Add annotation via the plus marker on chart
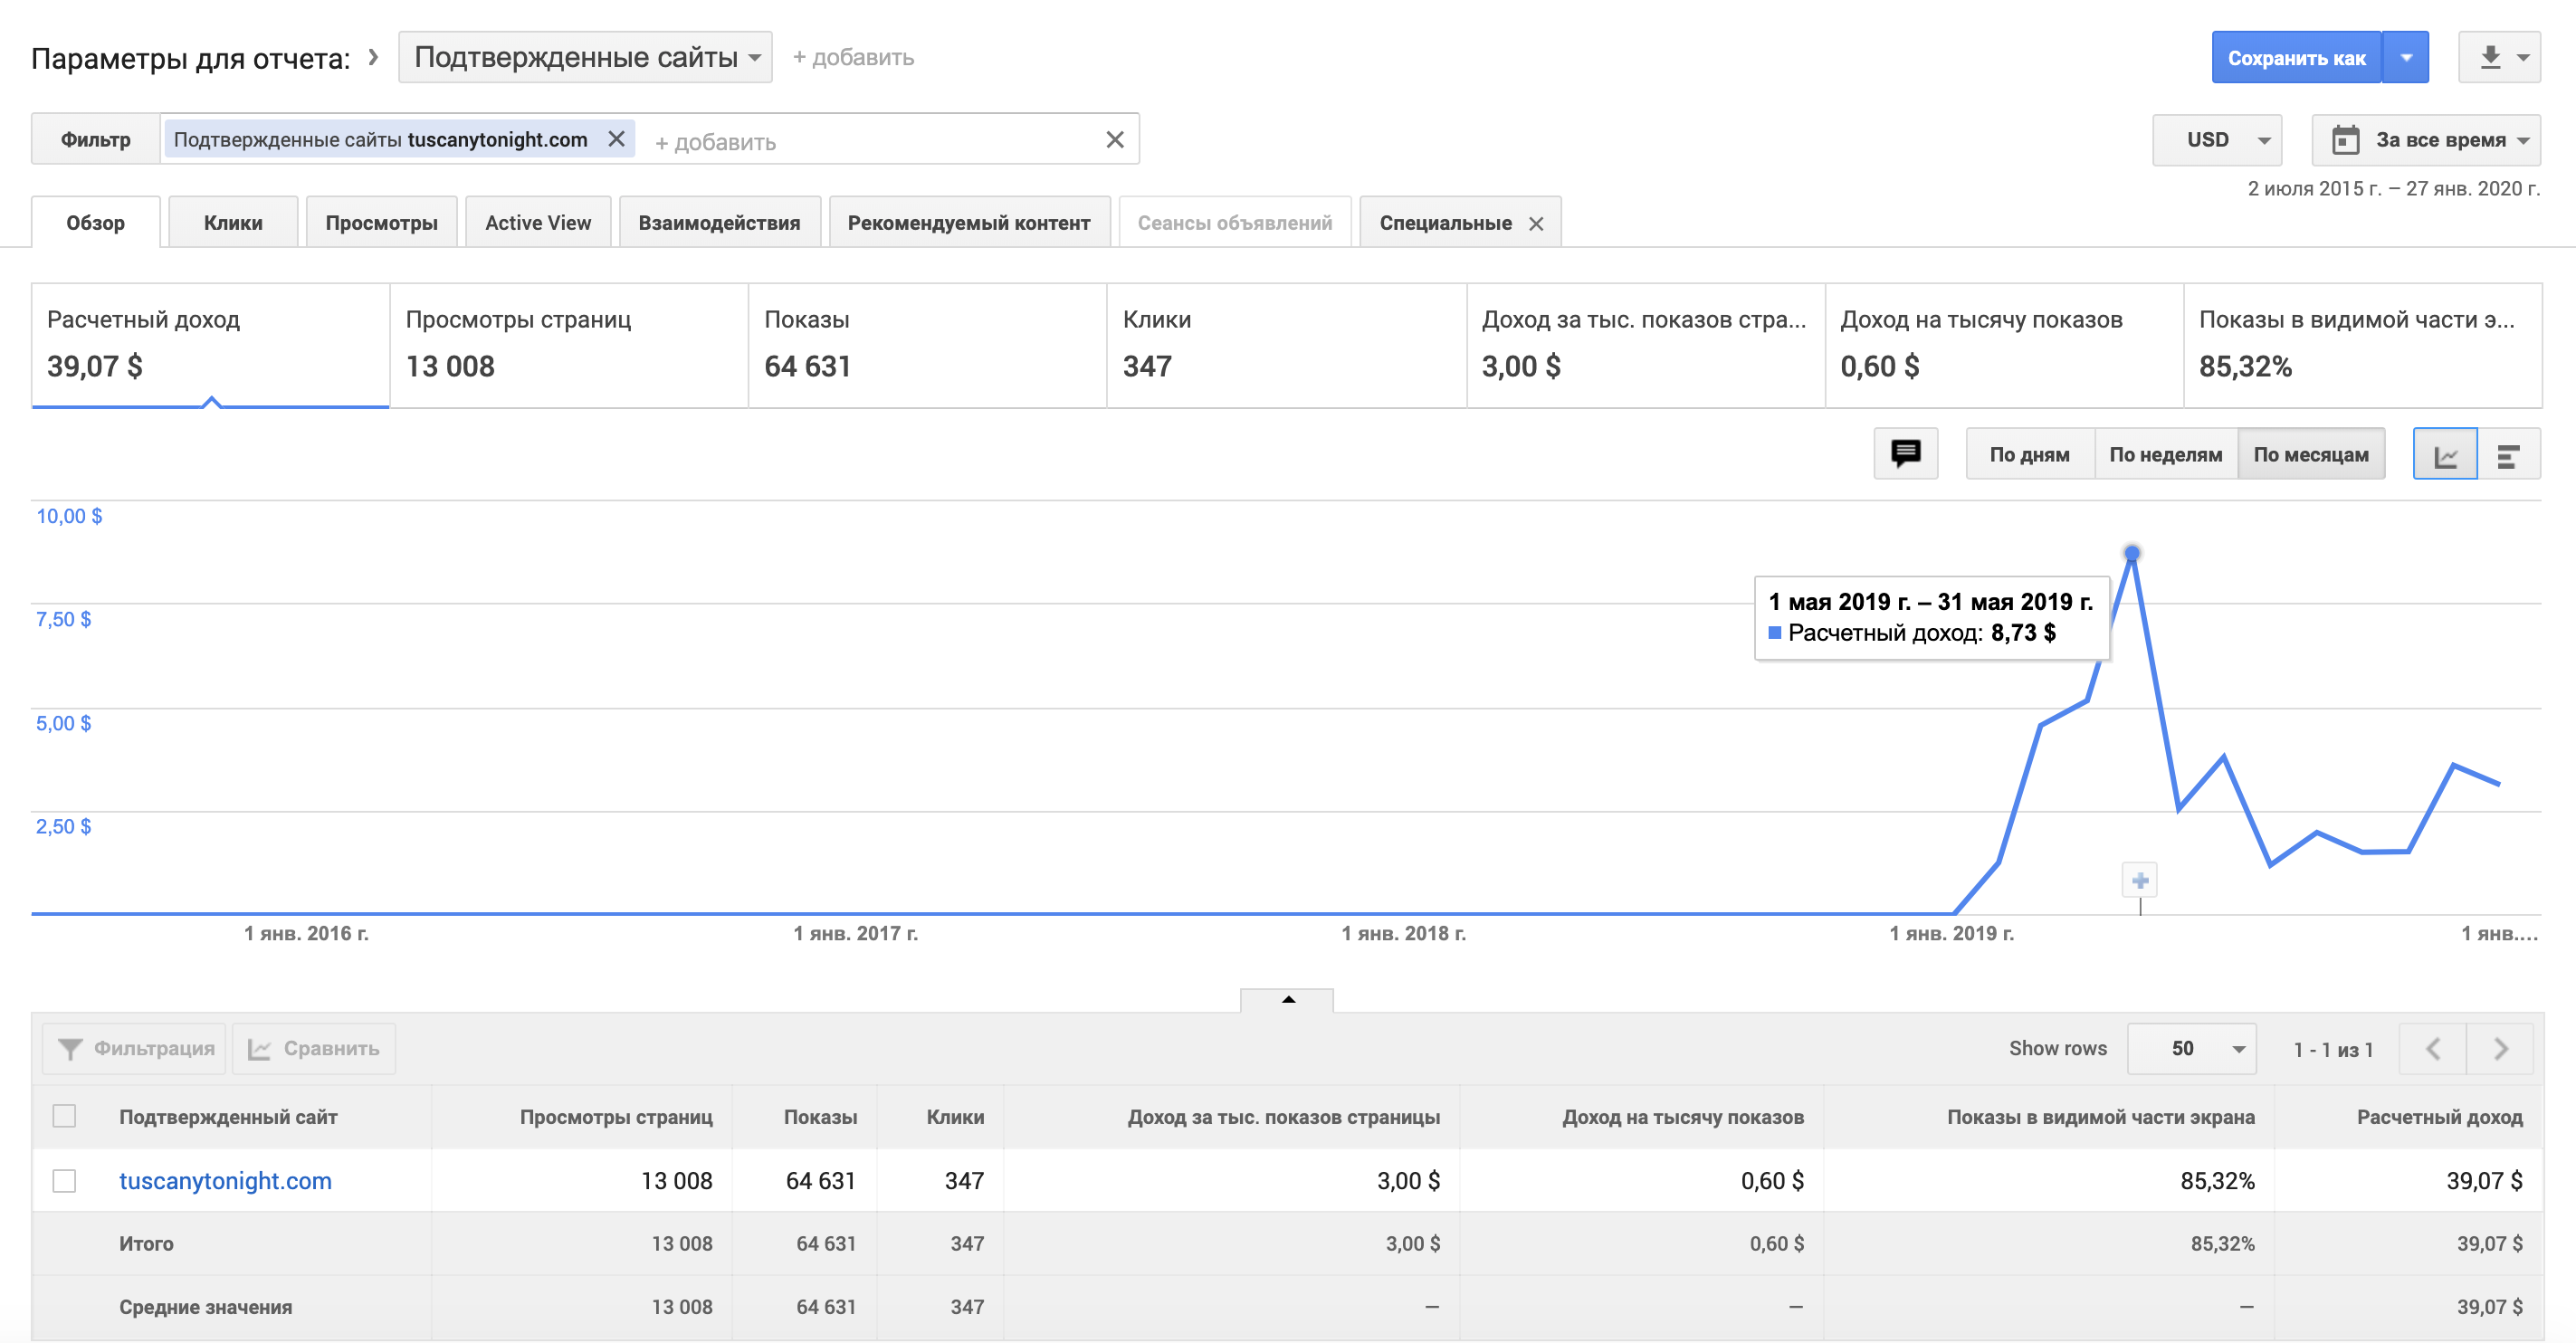The height and width of the screenshot is (1343, 2576). tap(2140, 881)
